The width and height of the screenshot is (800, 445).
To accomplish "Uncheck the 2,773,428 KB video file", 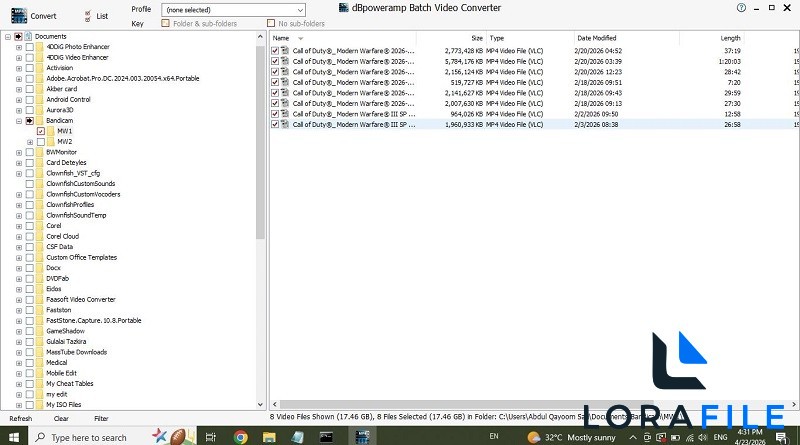I will (x=275, y=51).
